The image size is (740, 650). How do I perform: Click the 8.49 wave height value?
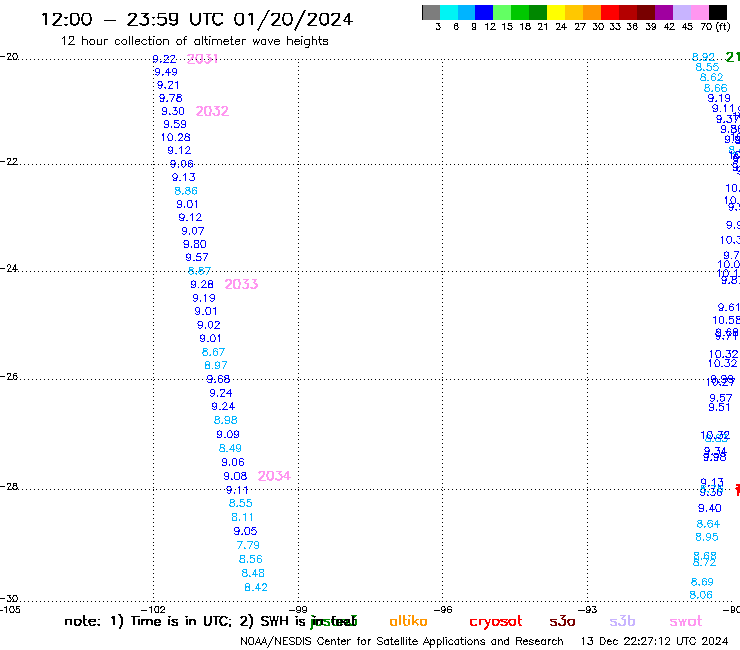pyautogui.click(x=230, y=448)
